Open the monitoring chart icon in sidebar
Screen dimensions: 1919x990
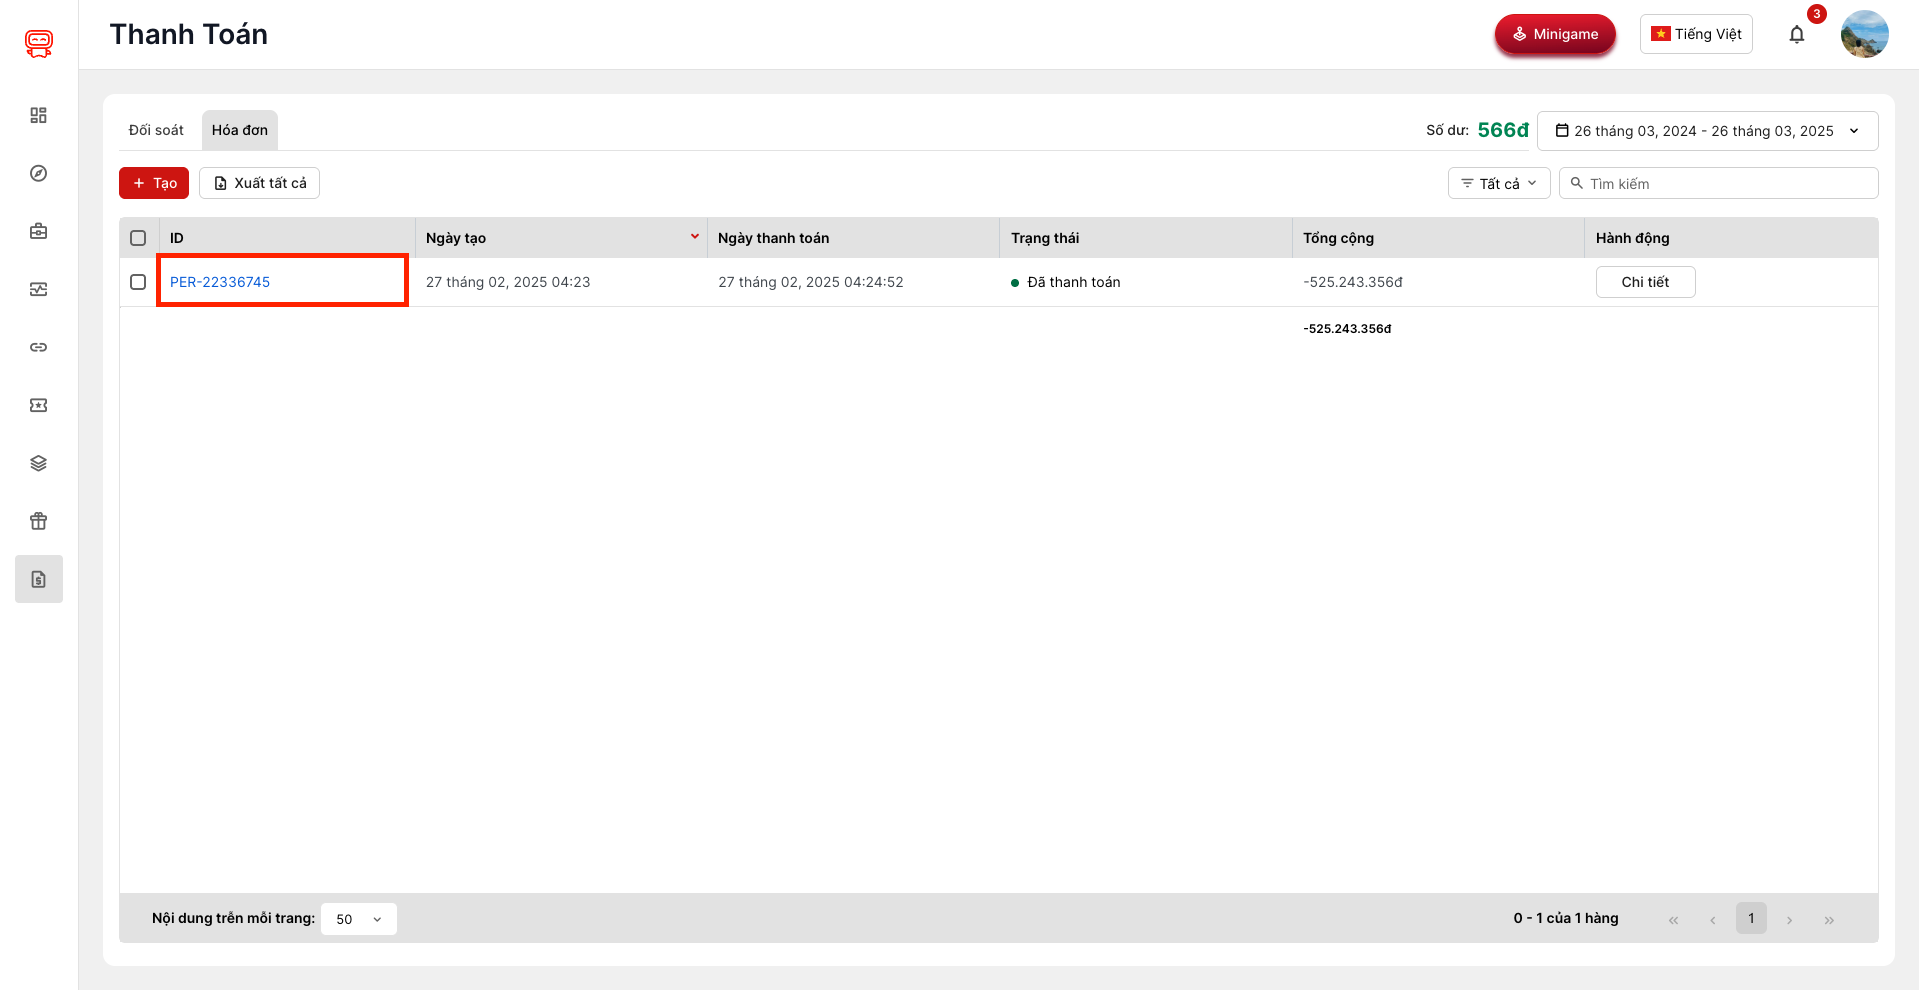(39, 290)
